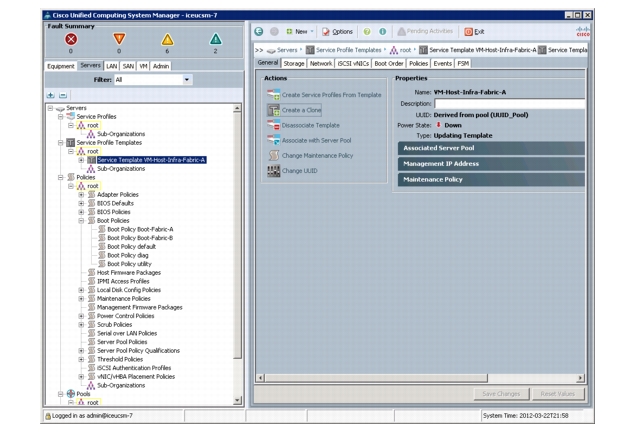640x432 pixels.
Task: Click the critical faults red icon
Action: click(x=71, y=39)
